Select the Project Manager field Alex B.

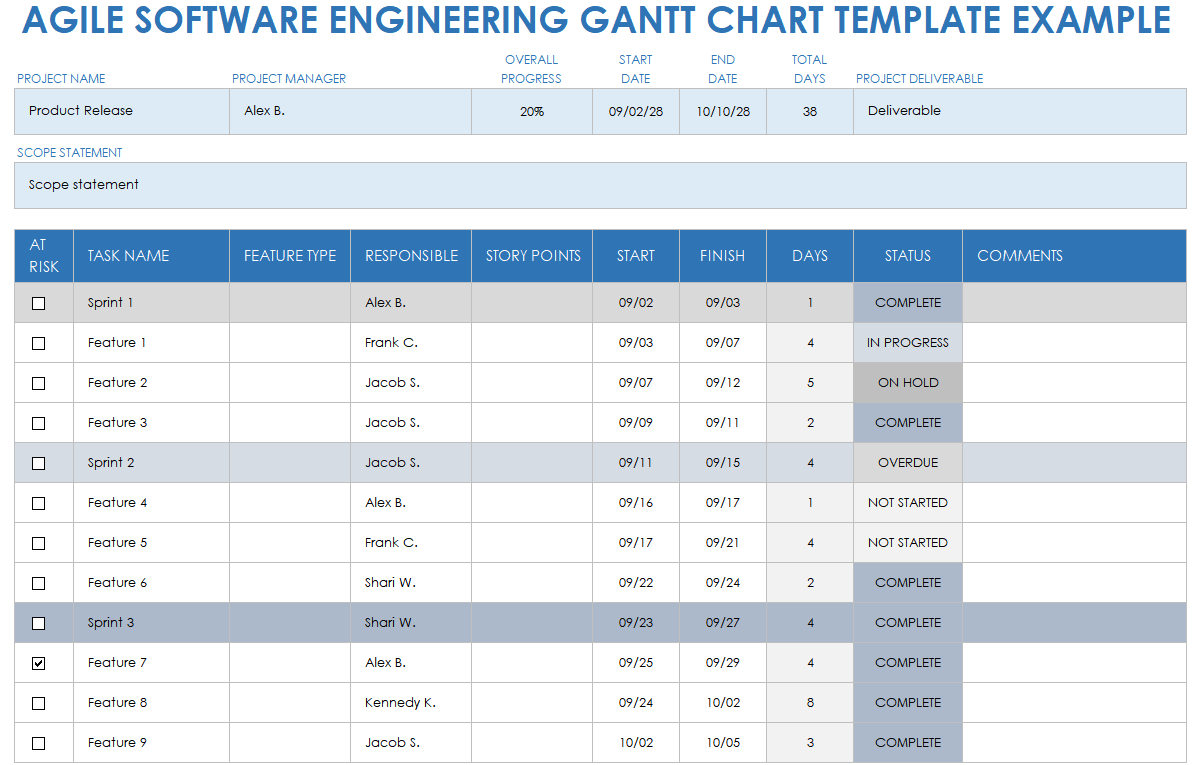click(350, 111)
